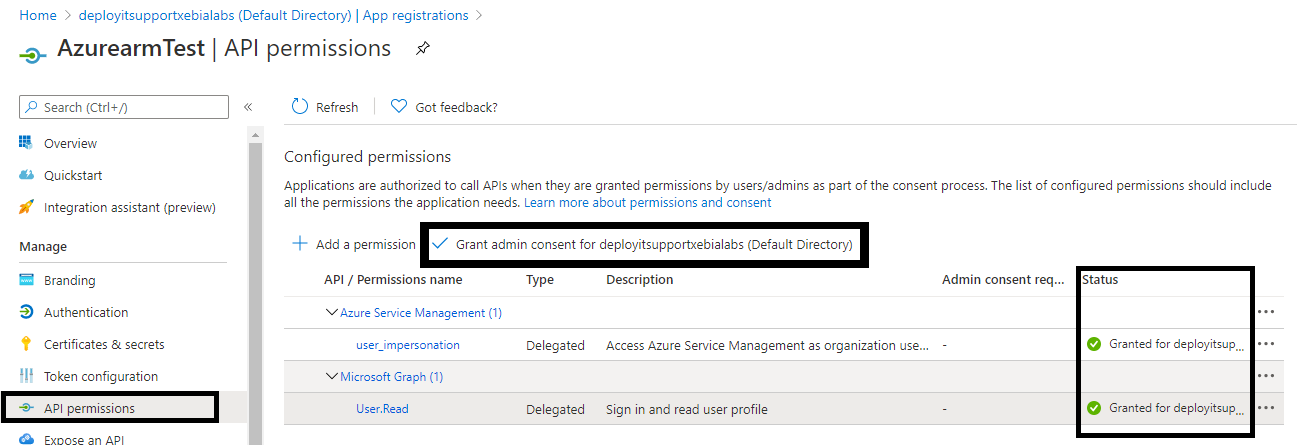Open more options for the User.Read row
The height and width of the screenshot is (445, 1297).
[x=1266, y=408]
